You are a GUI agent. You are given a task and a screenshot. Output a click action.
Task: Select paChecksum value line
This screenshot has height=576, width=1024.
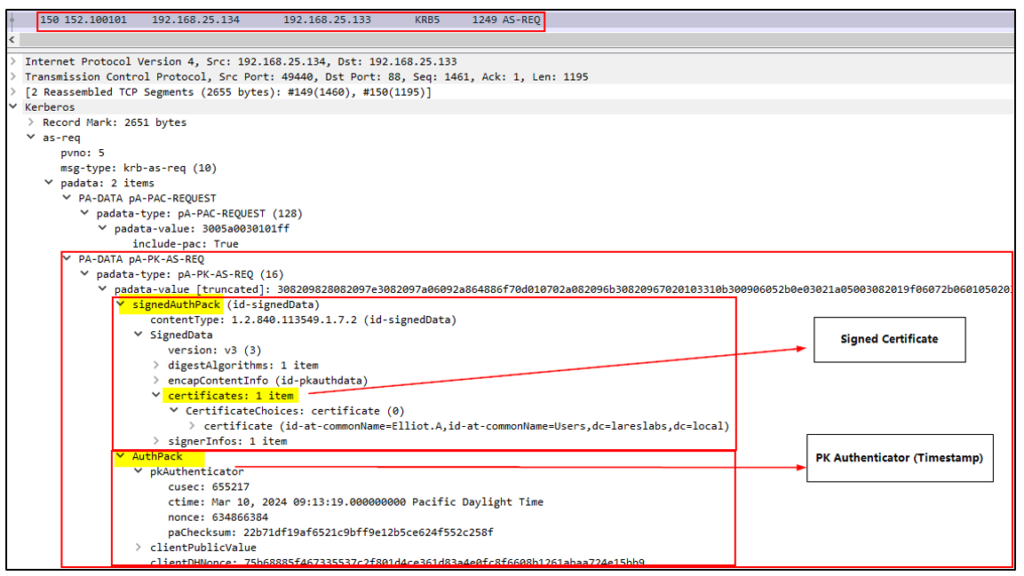[x=330, y=532]
